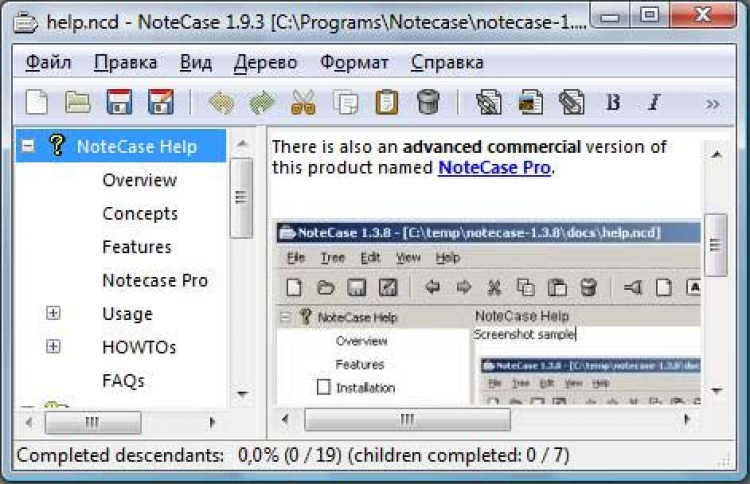Open the Вид menu

196,63
